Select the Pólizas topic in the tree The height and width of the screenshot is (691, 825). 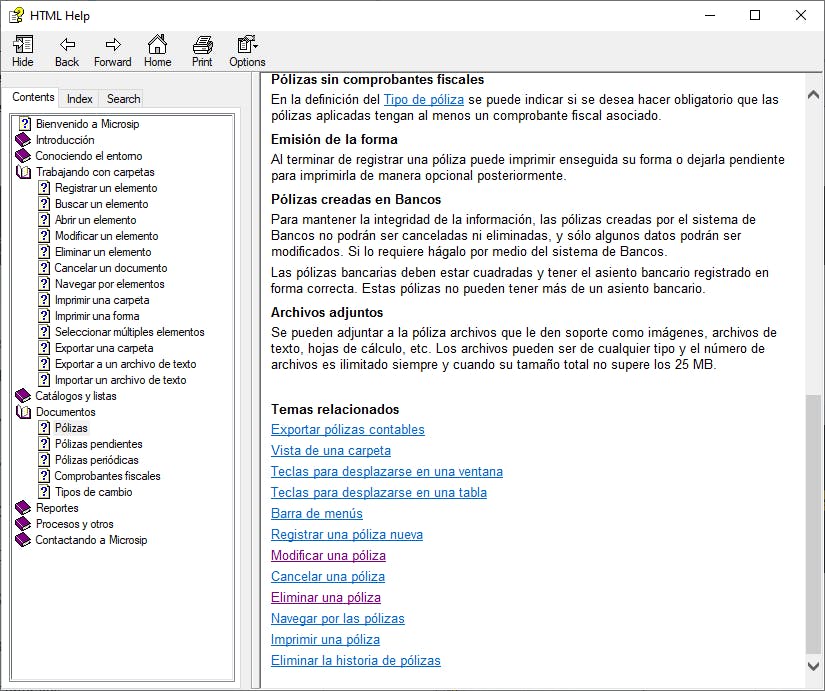click(x=71, y=428)
